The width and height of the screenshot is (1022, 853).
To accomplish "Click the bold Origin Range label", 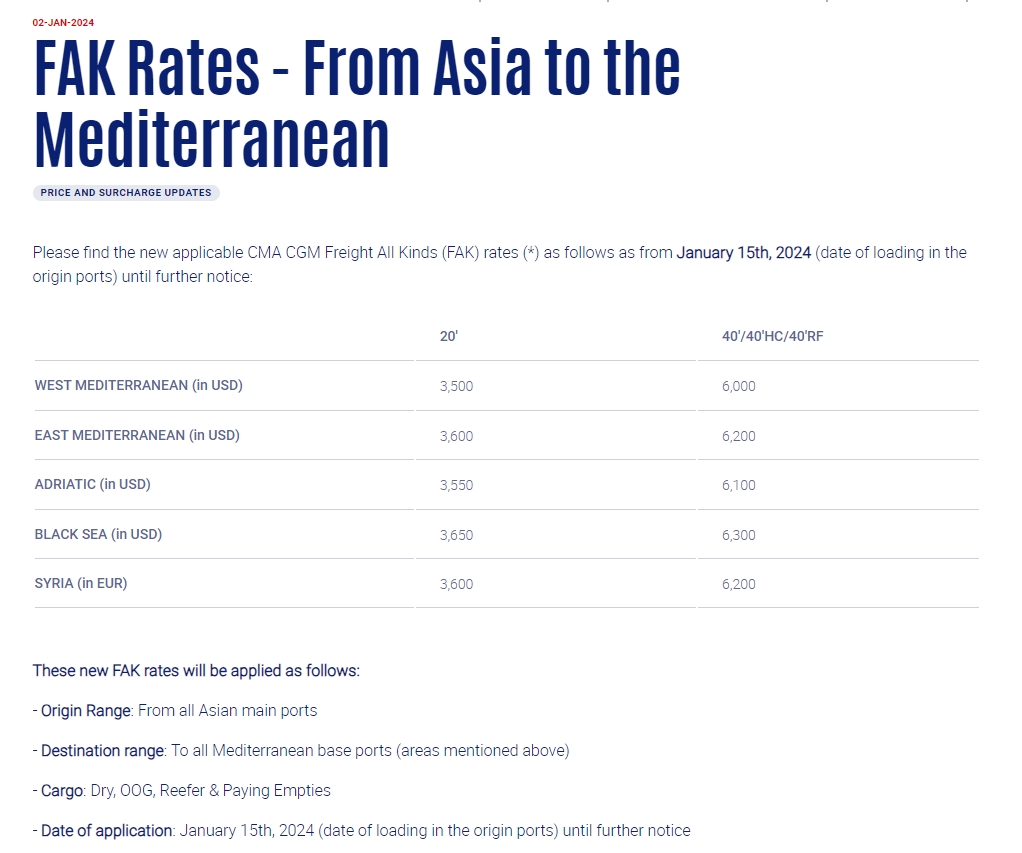I will point(85,711).
